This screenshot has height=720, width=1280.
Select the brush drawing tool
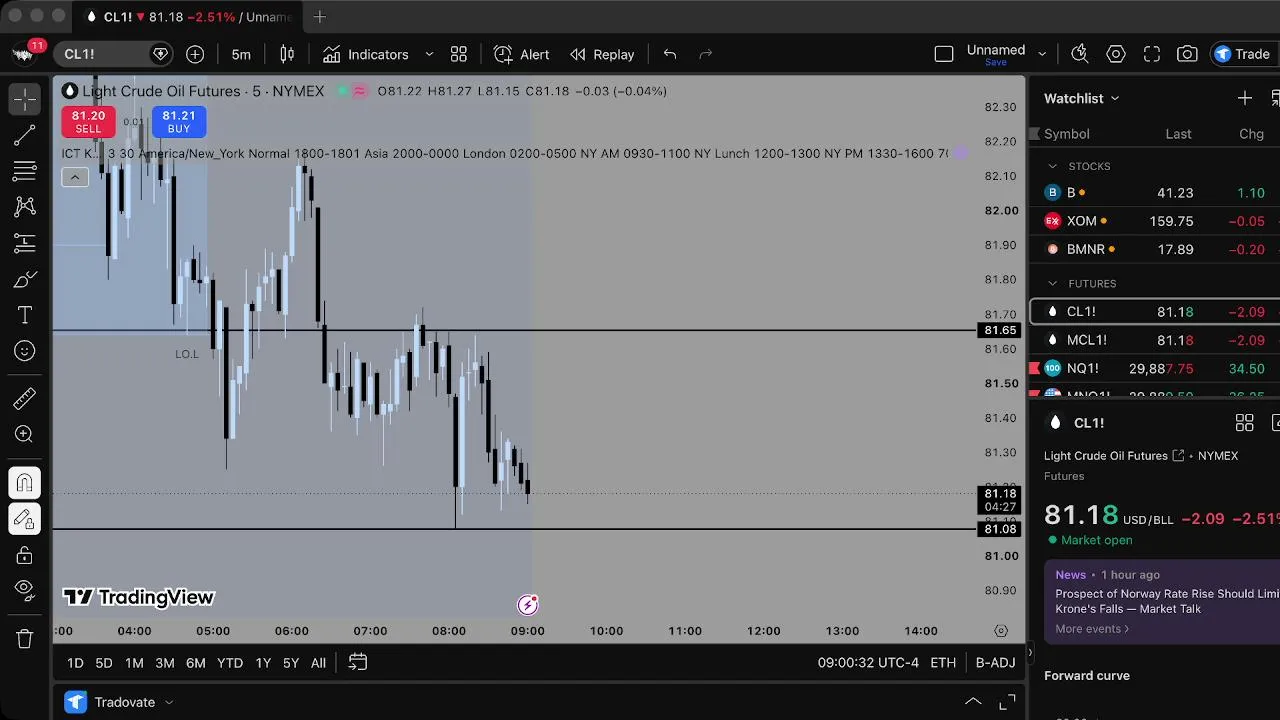coord(25,279)
